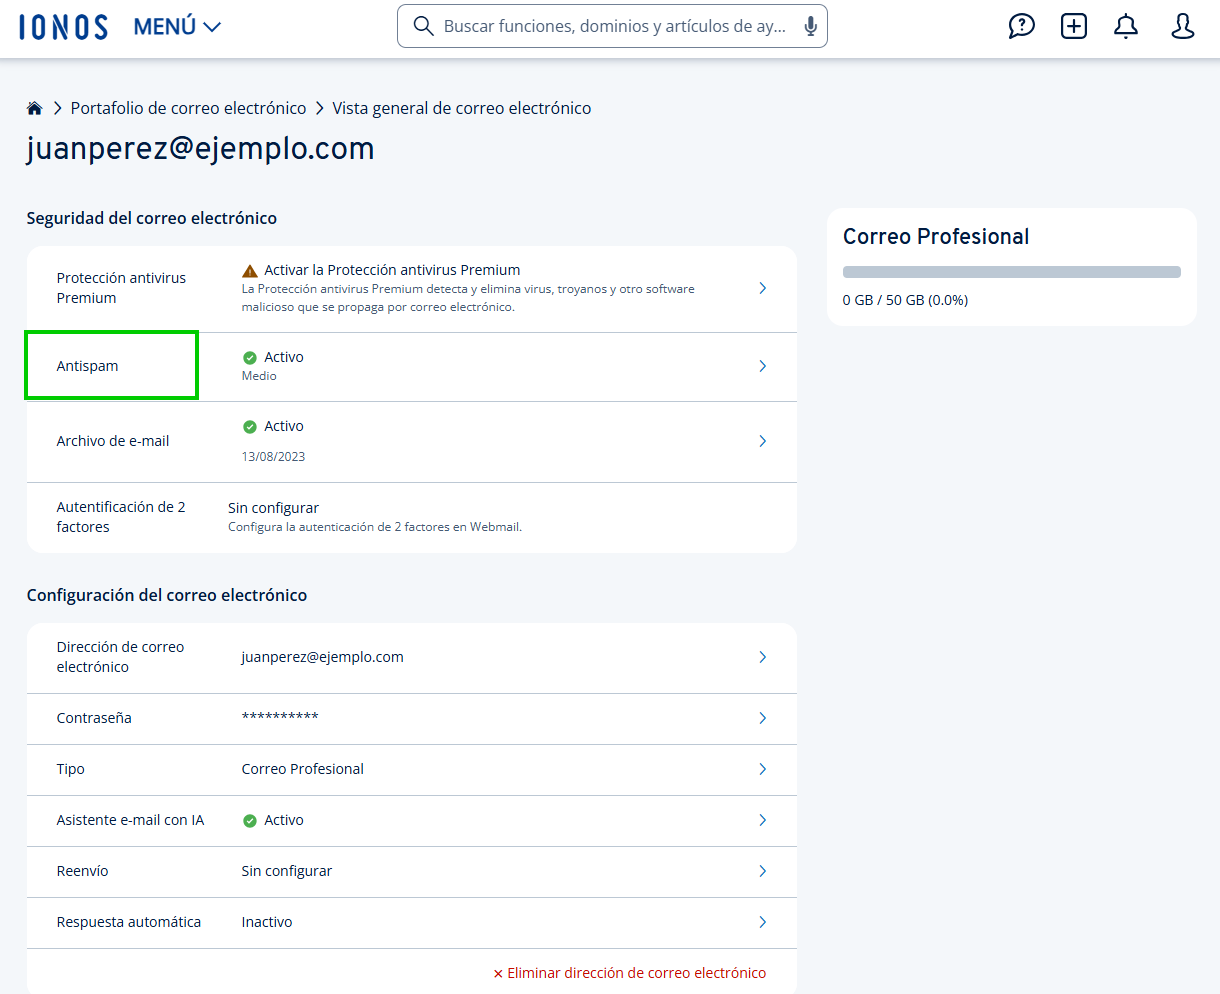Open the Respuesta automática row chevron
The height and width of the screenshot is (994, 1220).
point(762,922)
